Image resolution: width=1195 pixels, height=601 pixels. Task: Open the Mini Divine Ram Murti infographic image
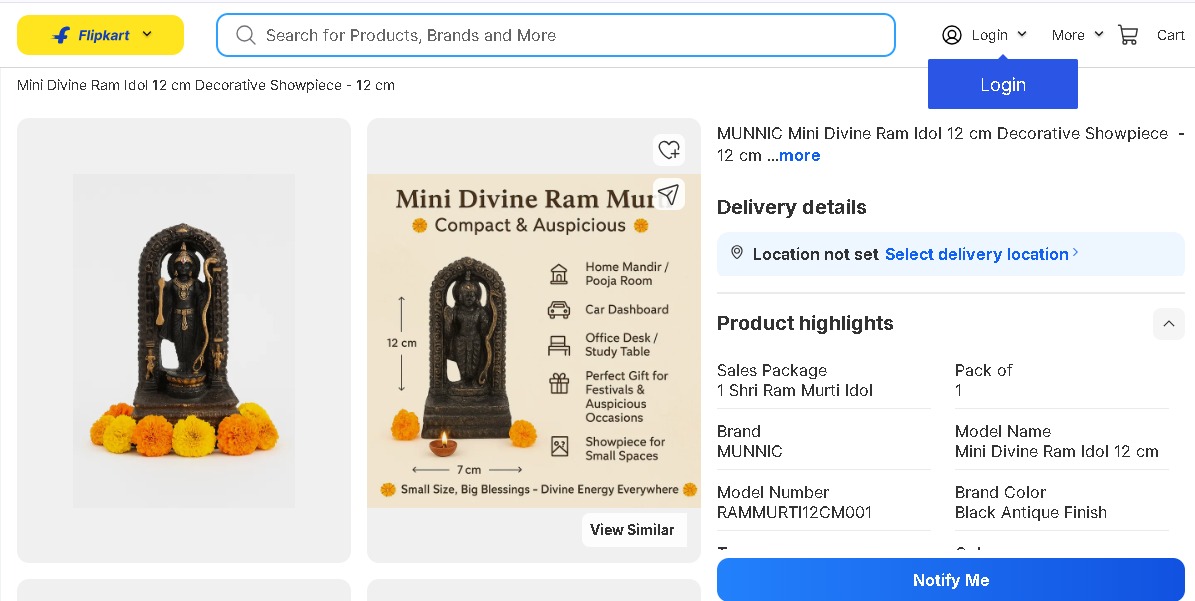[x=533, y=340]
